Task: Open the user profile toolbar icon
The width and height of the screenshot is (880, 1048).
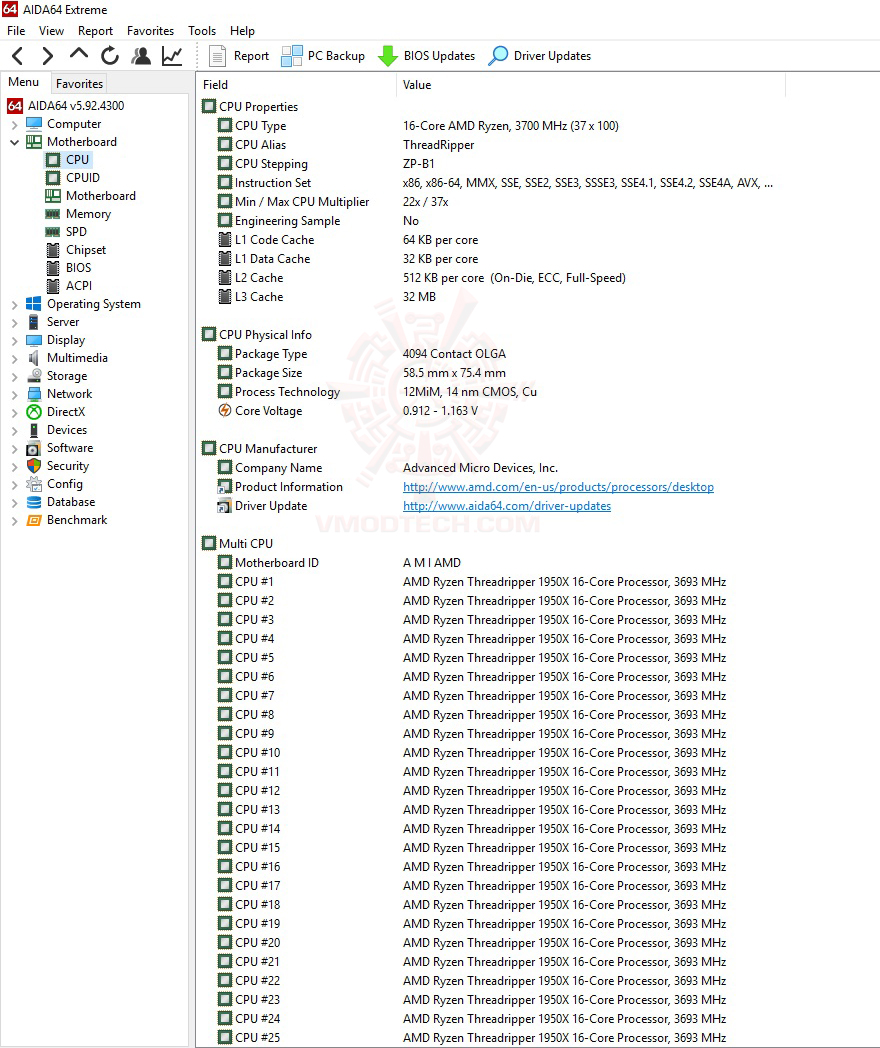Action: tap(141, 56)
